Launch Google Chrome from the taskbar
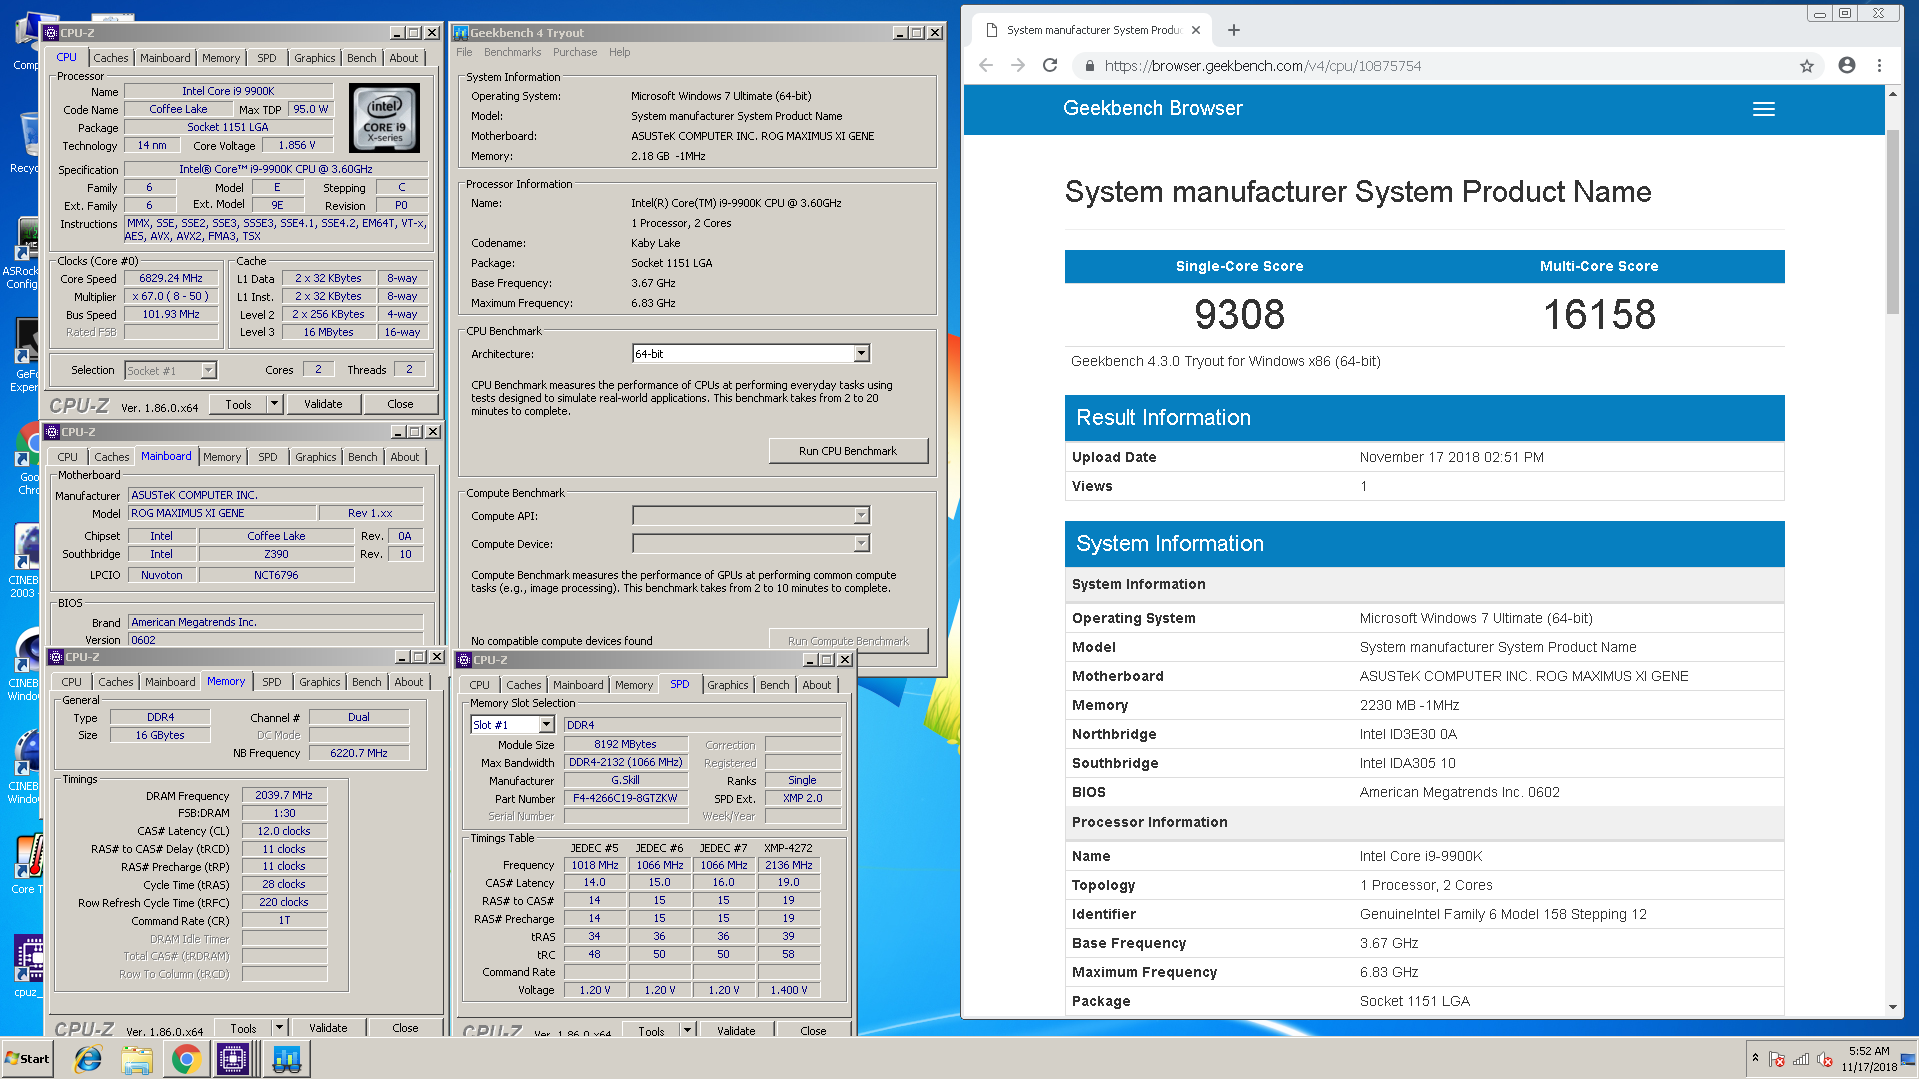Image resolution: width=1919 pixels, height=1079 pixels. (185, 1058)
